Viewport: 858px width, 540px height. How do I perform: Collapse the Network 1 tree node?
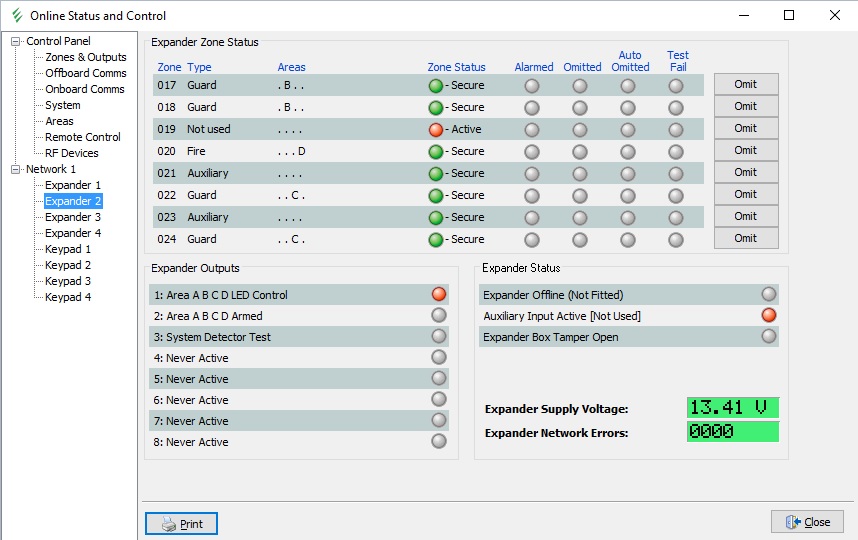pos(16,169)
